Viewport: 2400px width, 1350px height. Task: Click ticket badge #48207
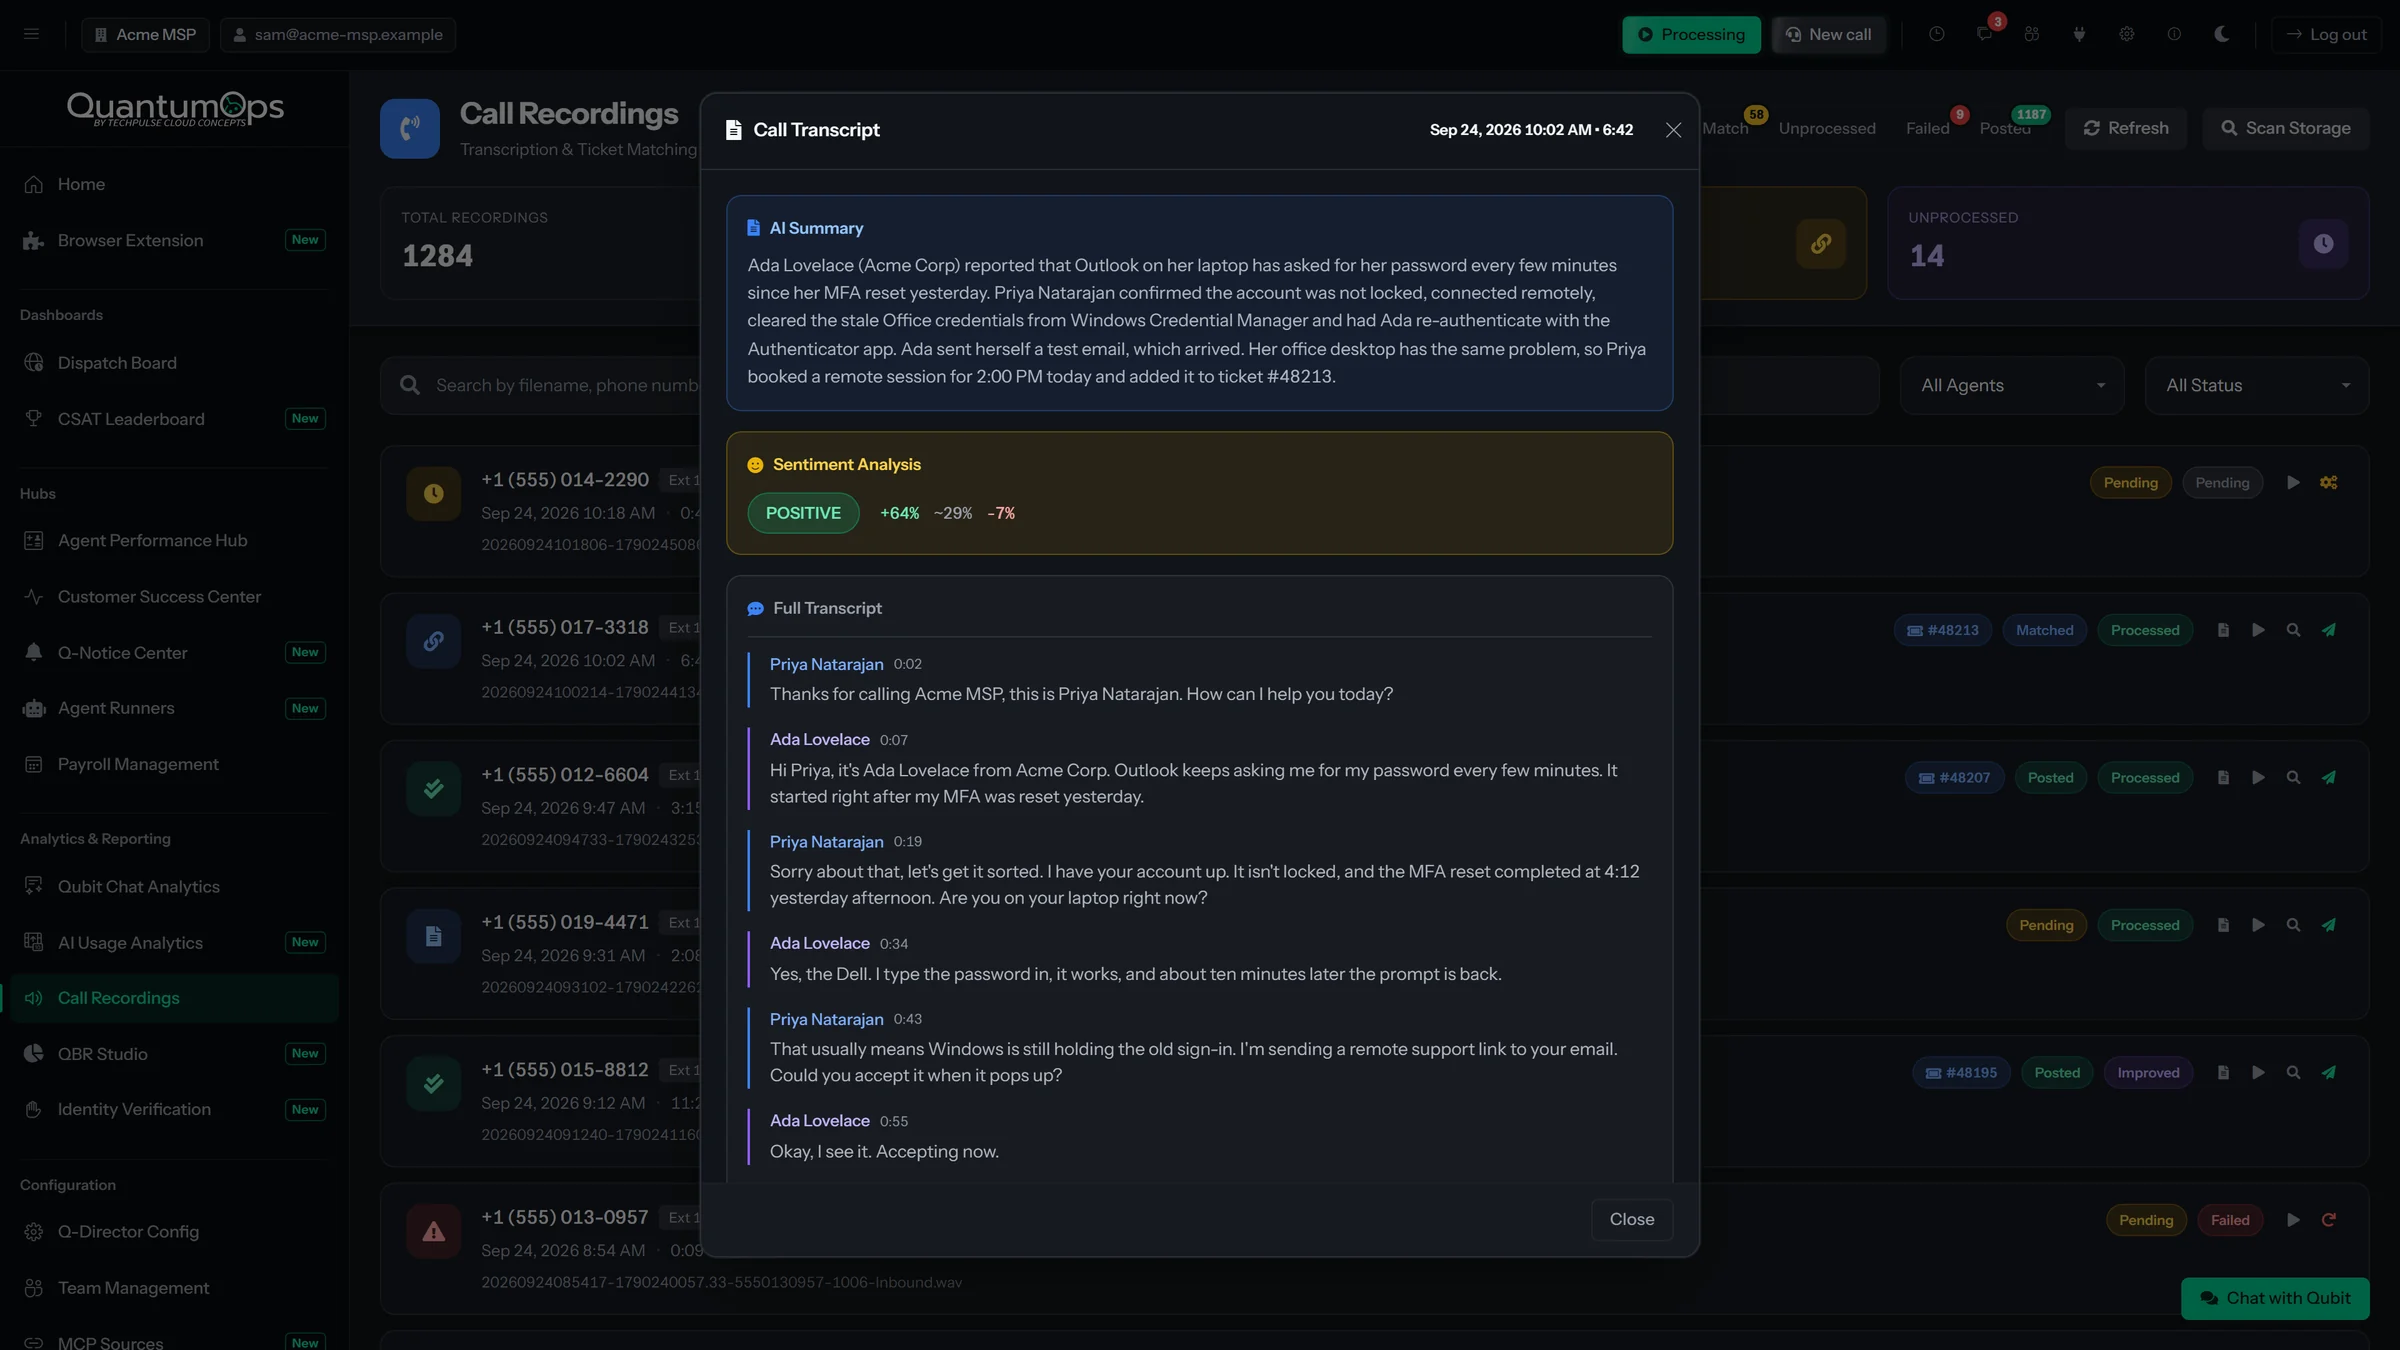(1954, 778)
